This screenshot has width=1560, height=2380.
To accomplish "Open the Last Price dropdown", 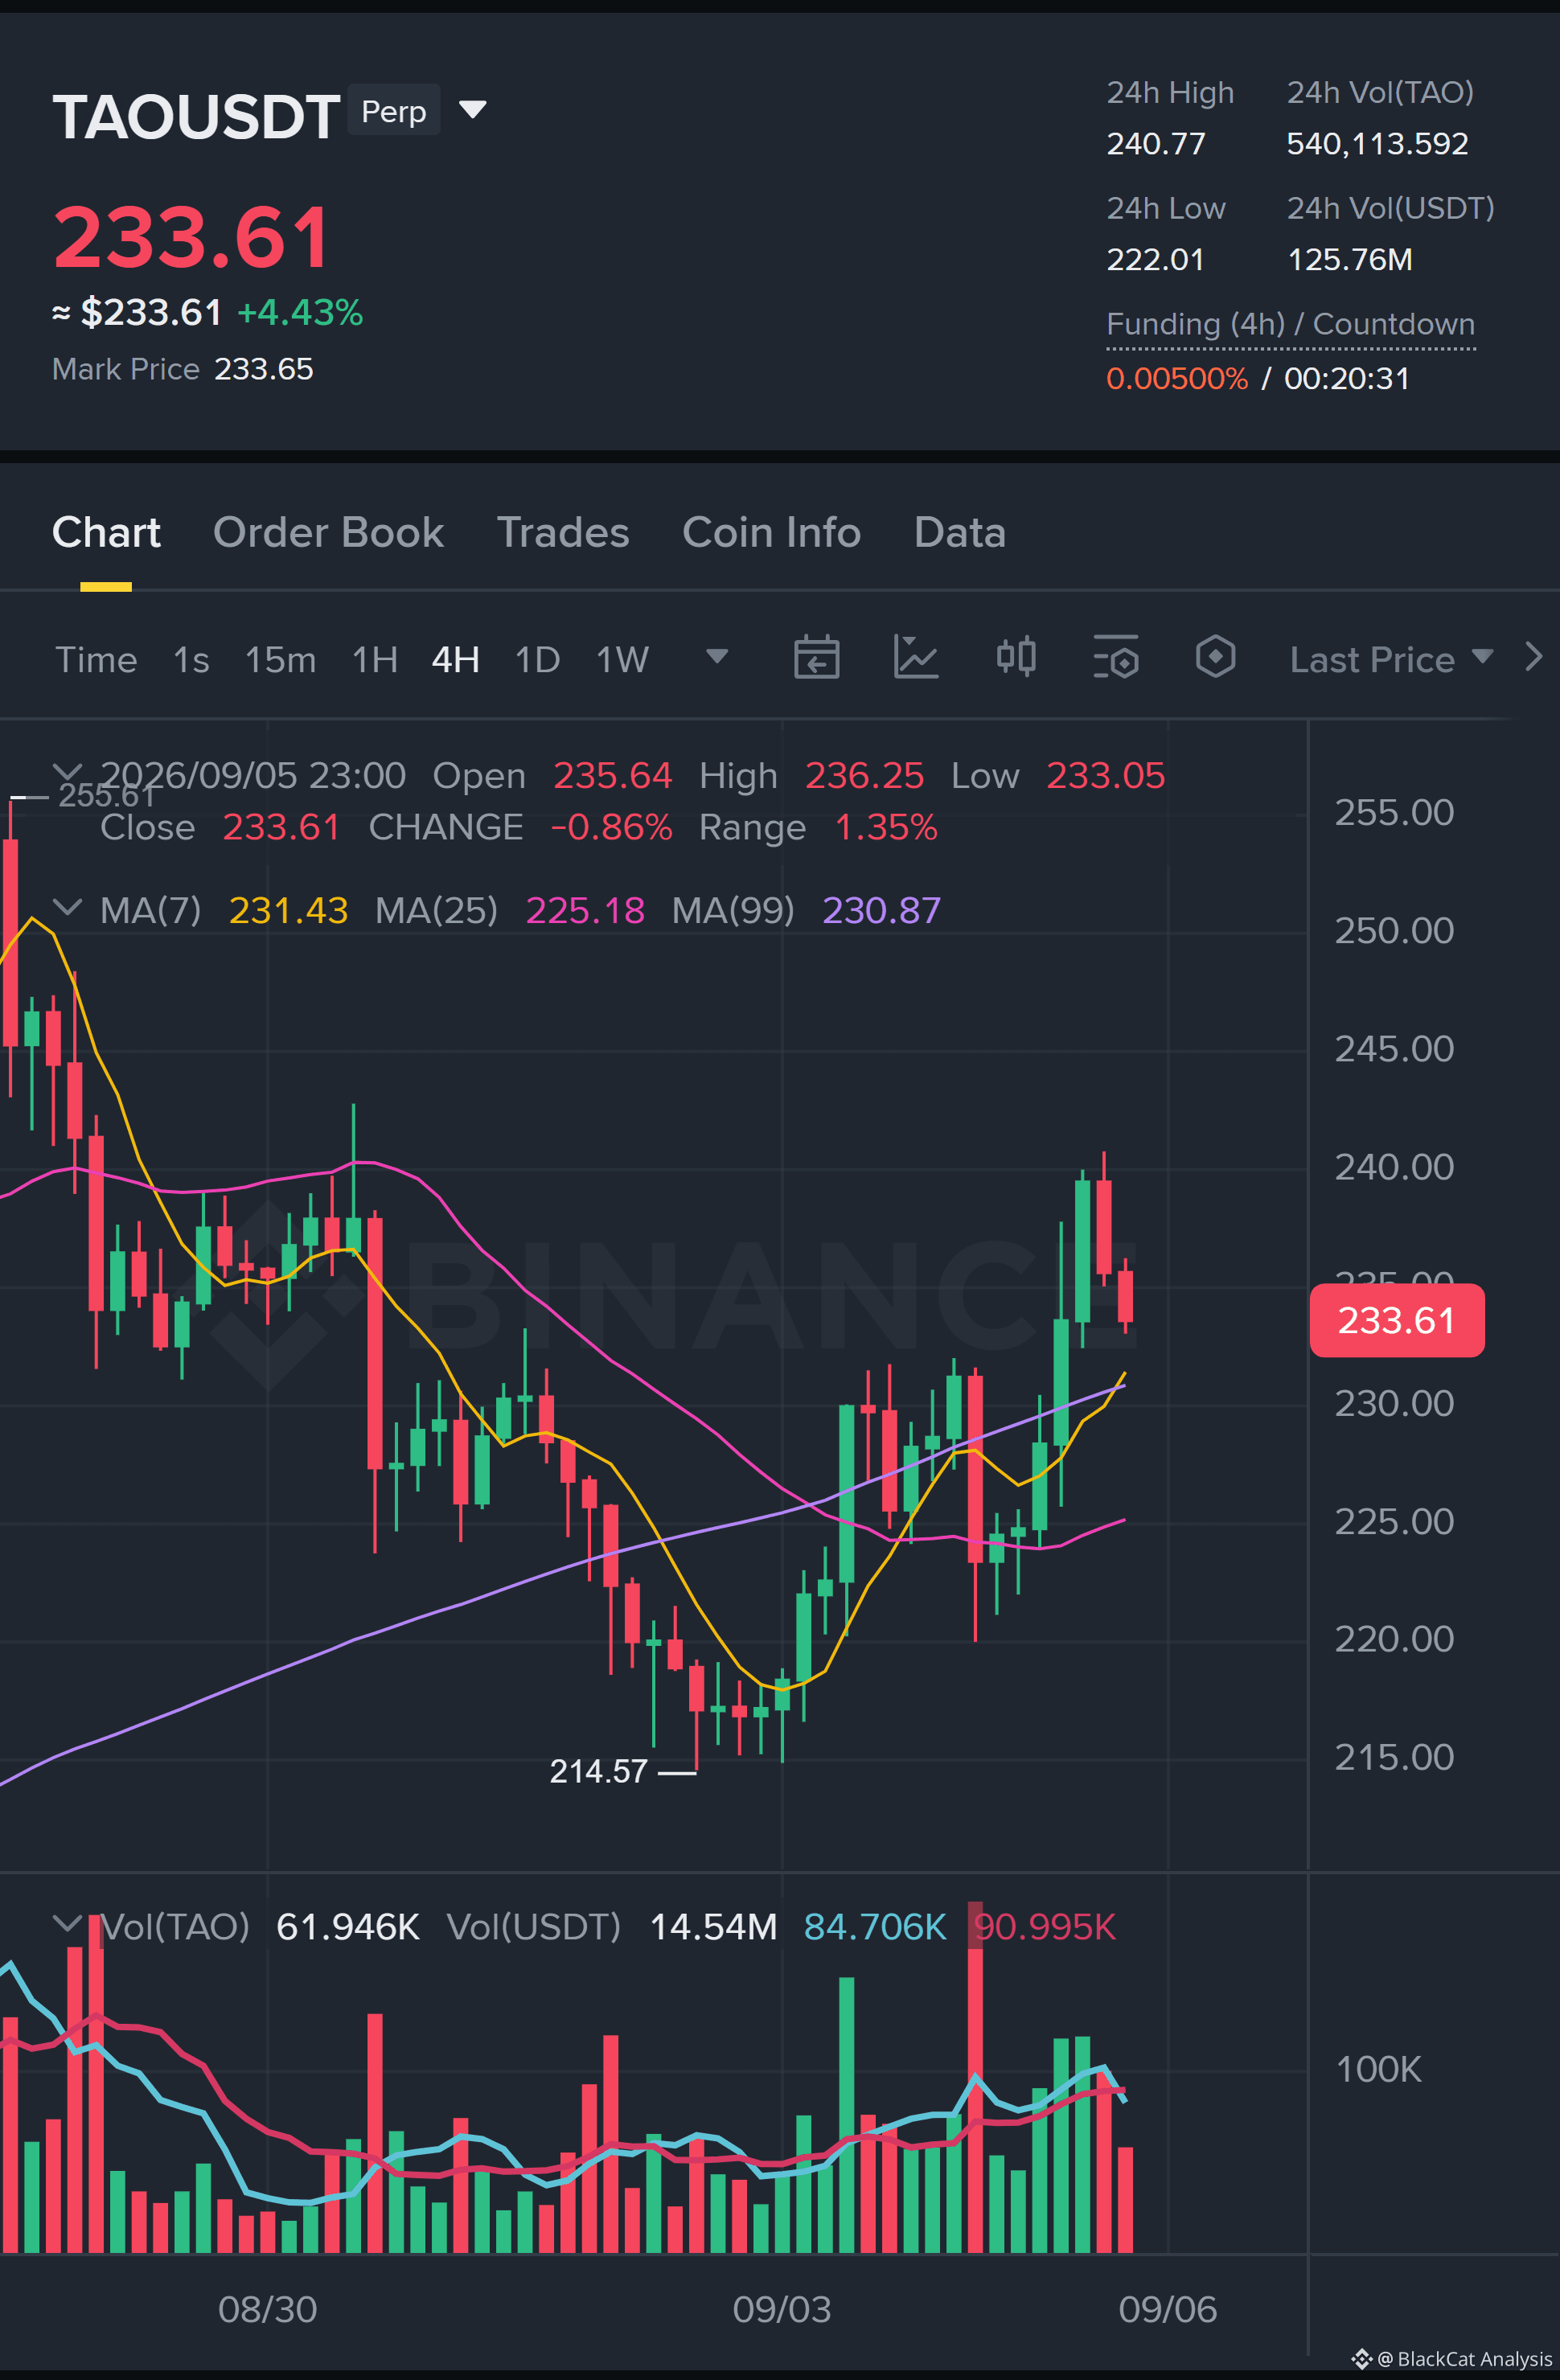I will point(1391,659).
